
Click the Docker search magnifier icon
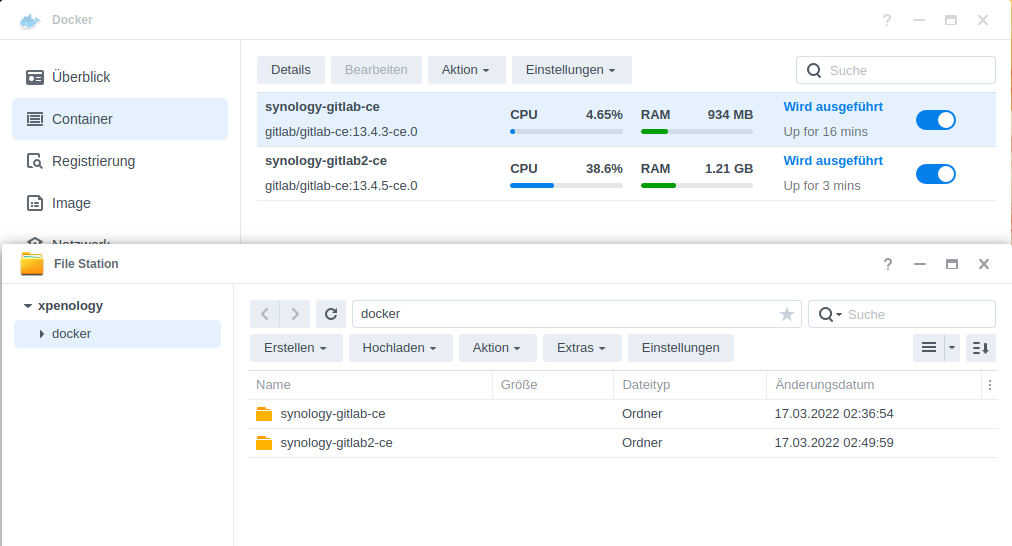(815, 70)
